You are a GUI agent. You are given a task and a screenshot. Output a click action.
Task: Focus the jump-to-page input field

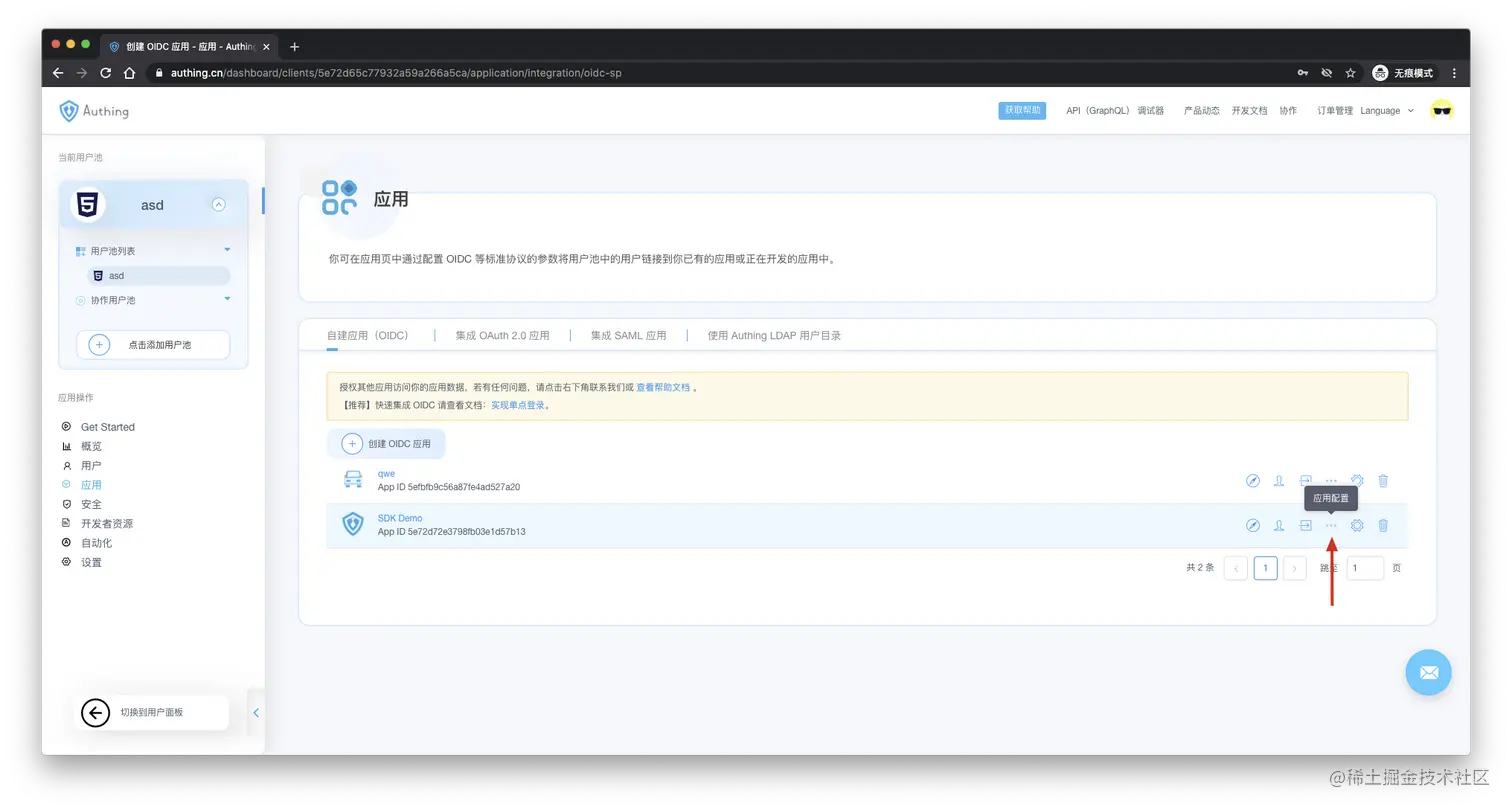coord(1365,568)
